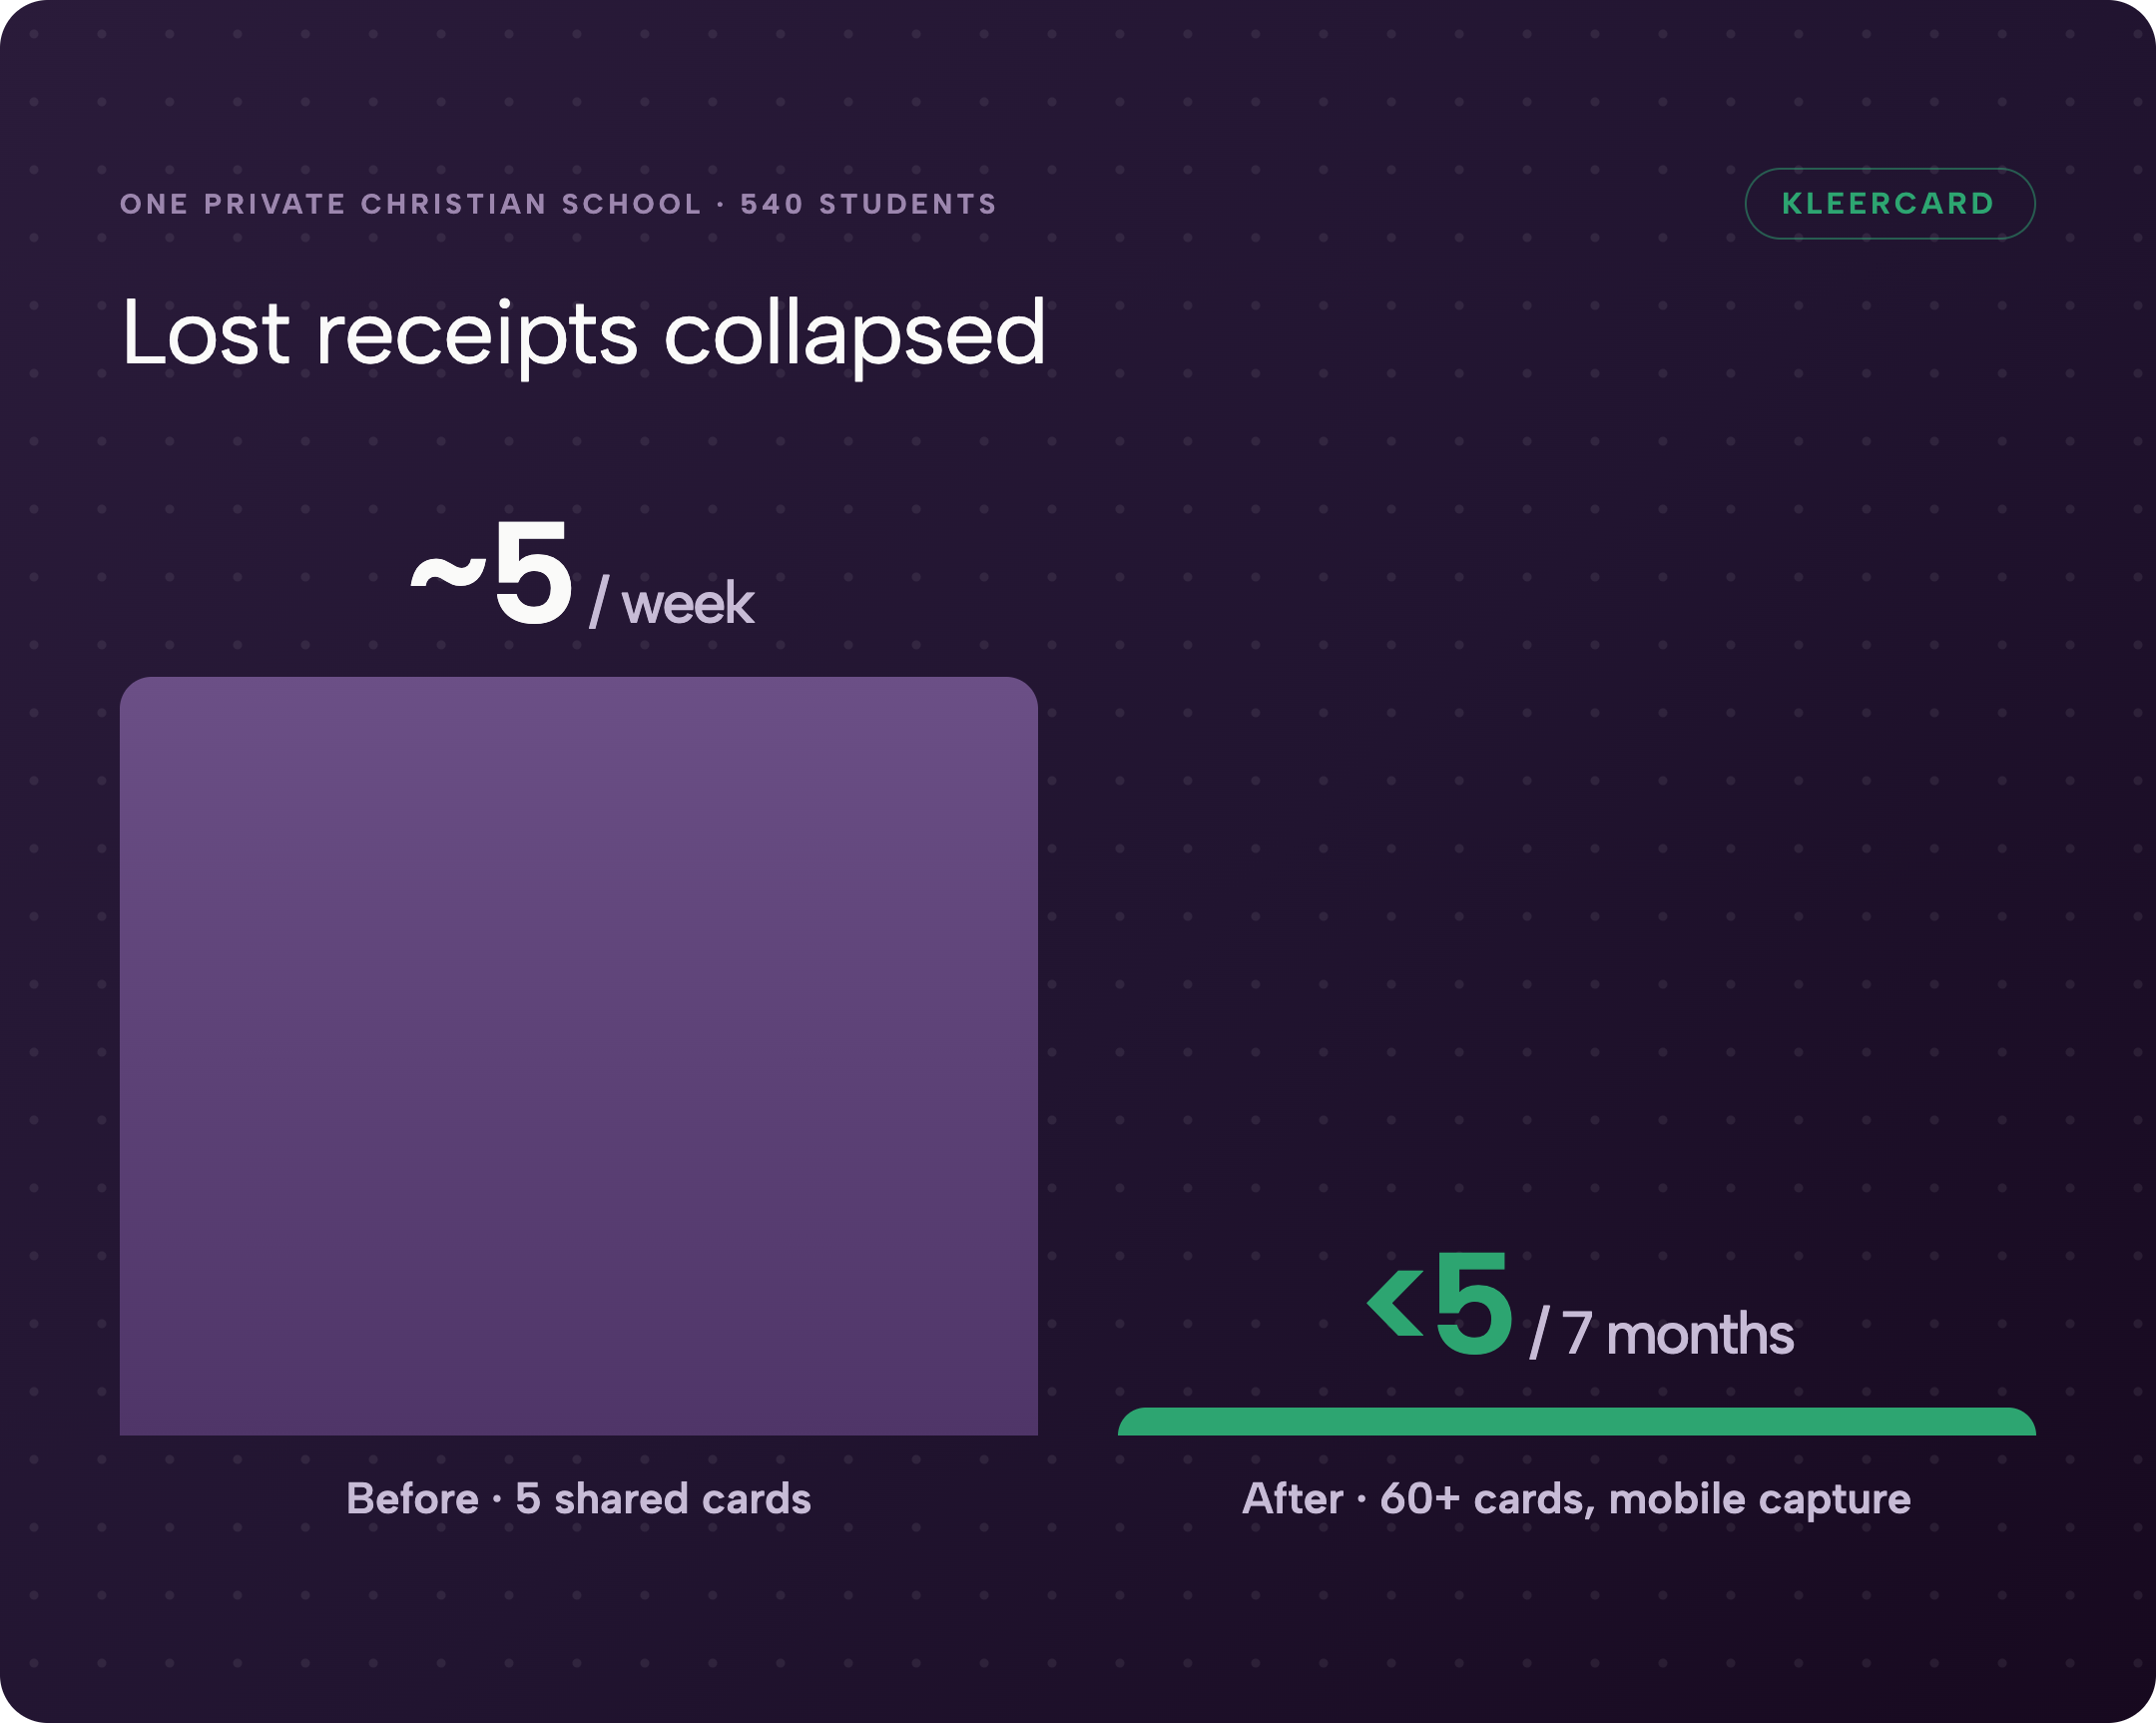Click the dot separator in the header line

pyautogui.click(x=721, y=204)
